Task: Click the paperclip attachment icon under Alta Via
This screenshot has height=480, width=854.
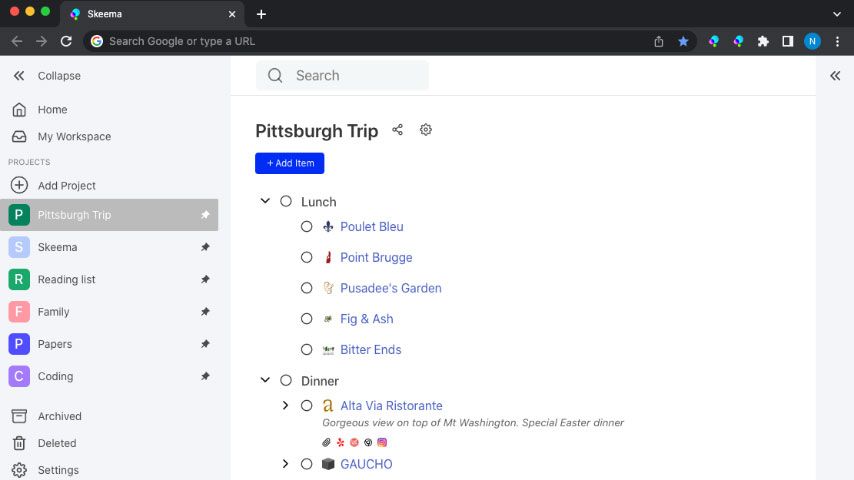Action: tap(326, 442)
